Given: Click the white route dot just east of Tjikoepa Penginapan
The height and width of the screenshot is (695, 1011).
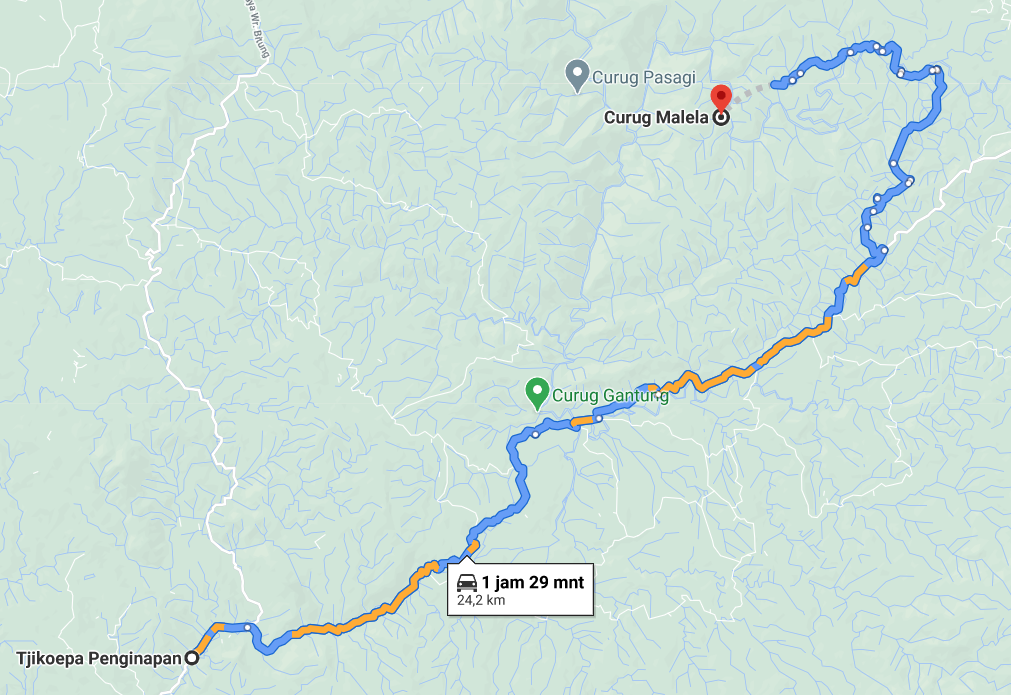Looking at the screenshot, I should coord(248,627).
